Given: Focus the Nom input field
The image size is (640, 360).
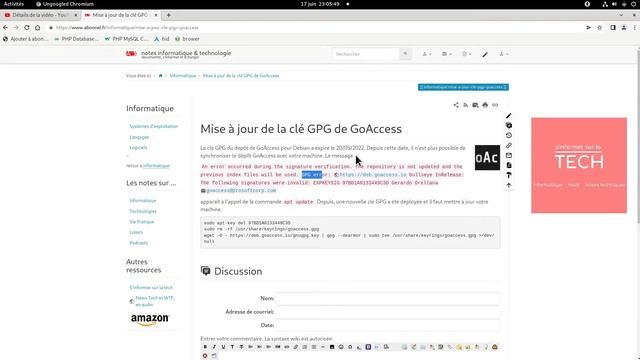Looking at the screenshot, I should click(387, 298).
